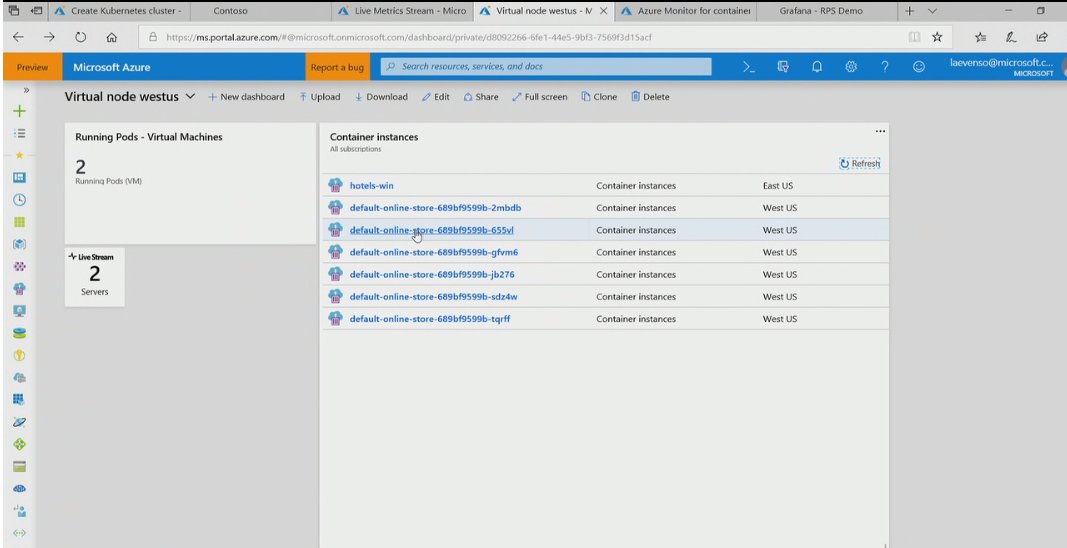Click the yellow Advisor icon in sidebar
Image resolution: width=1067 pixels, height=548 pixels.
click(x=20, y=355)
